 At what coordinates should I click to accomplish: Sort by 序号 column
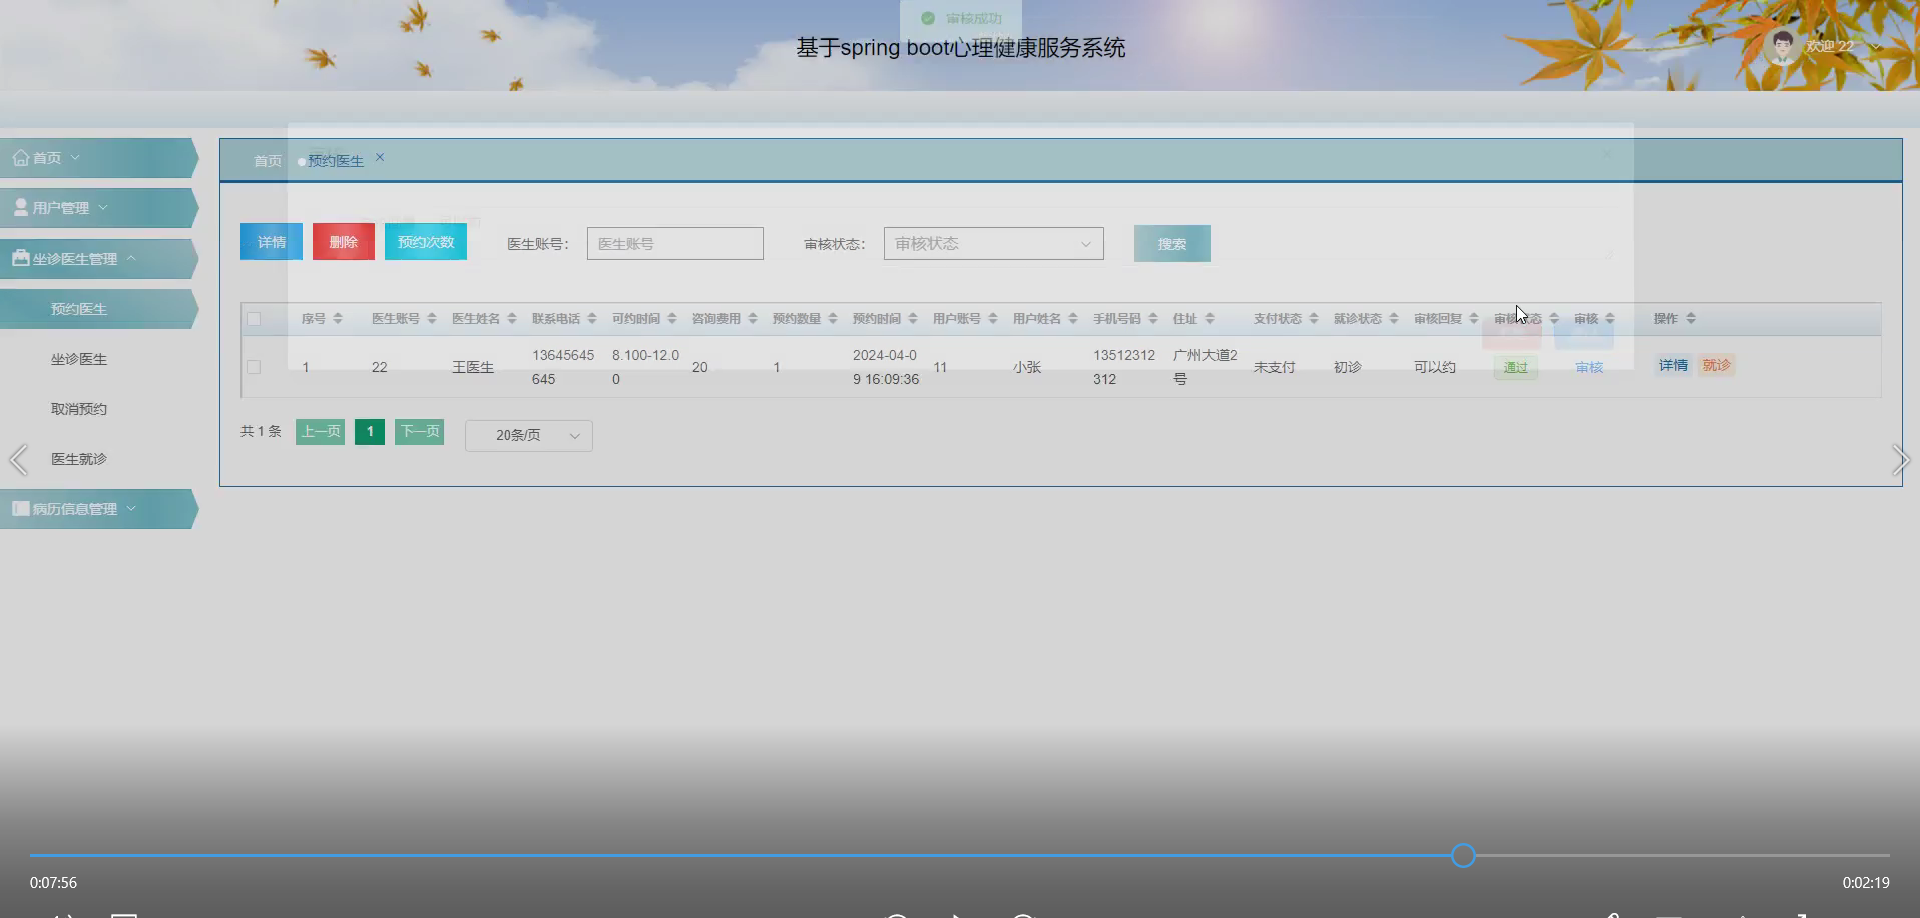tap(338, 318)
